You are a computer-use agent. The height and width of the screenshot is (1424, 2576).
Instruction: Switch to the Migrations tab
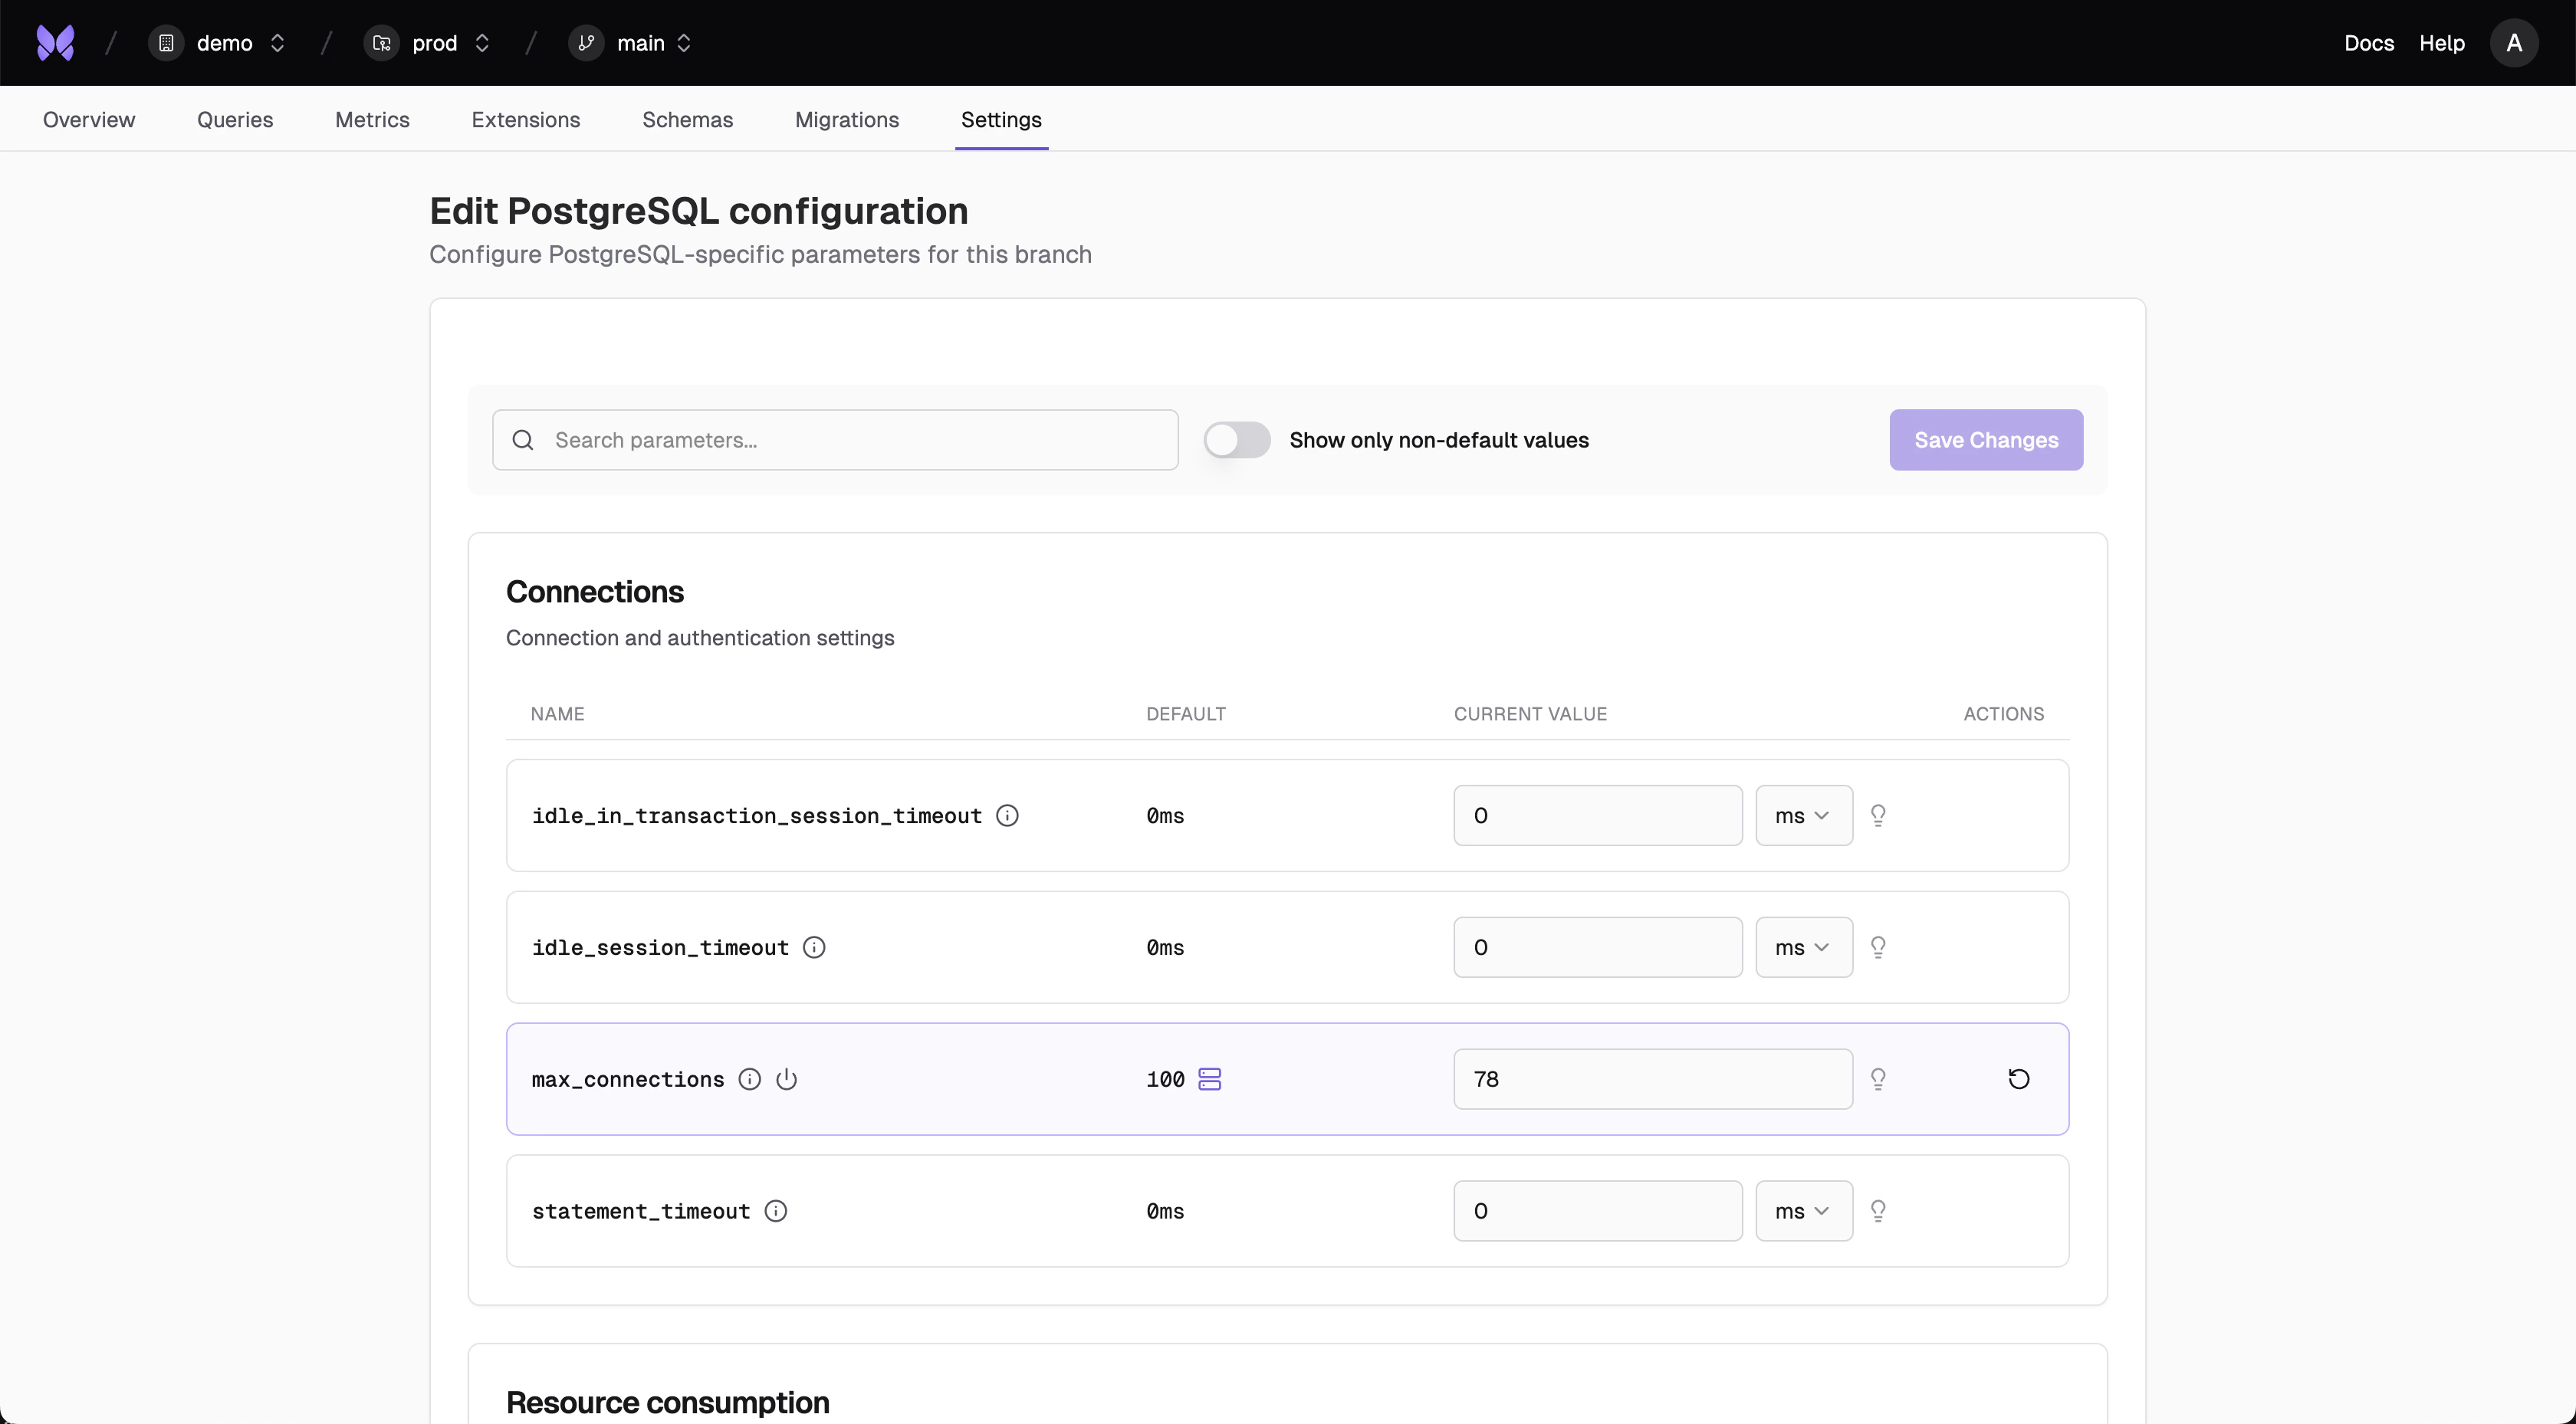pos(846,119)
